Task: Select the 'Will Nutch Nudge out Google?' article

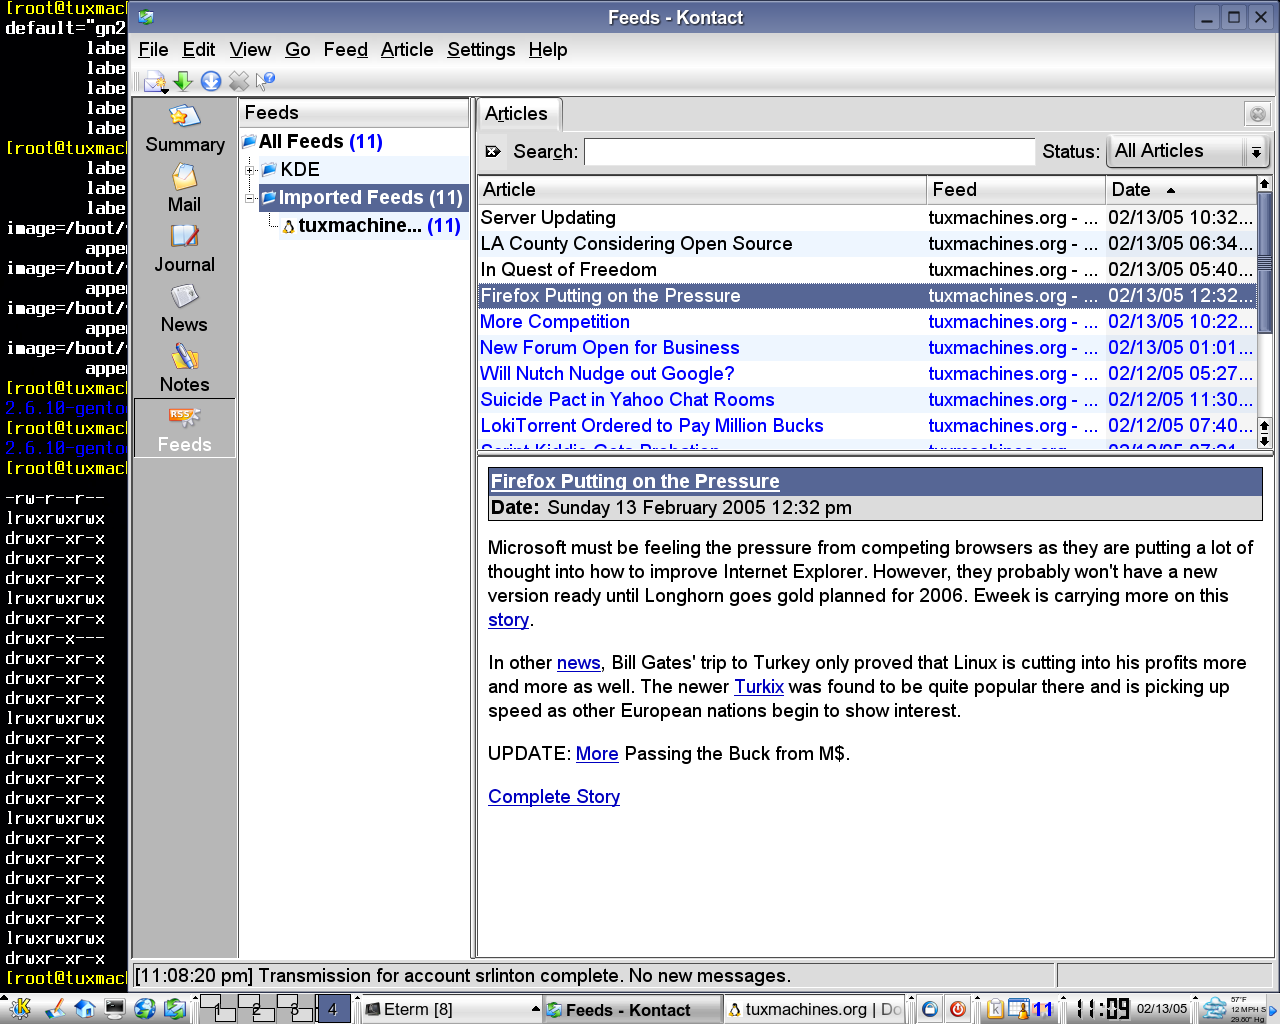Action: [867, 374]
